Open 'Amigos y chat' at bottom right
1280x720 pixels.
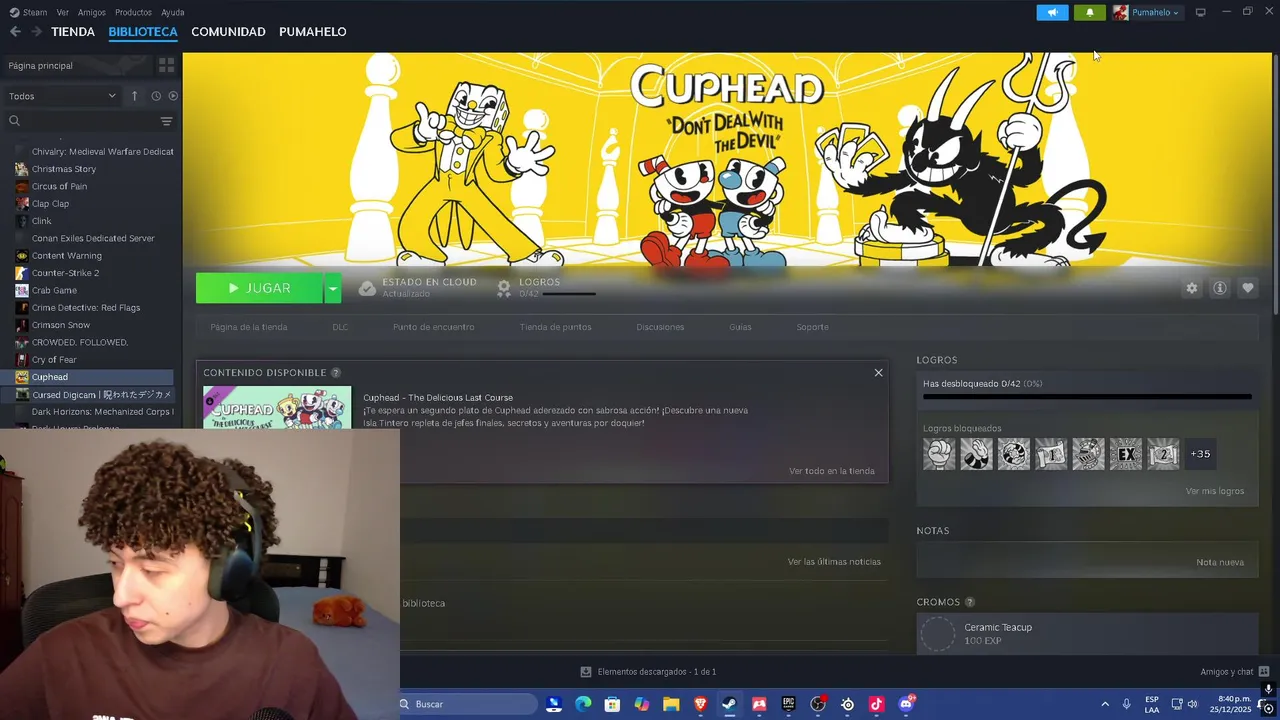point(1235,672)
